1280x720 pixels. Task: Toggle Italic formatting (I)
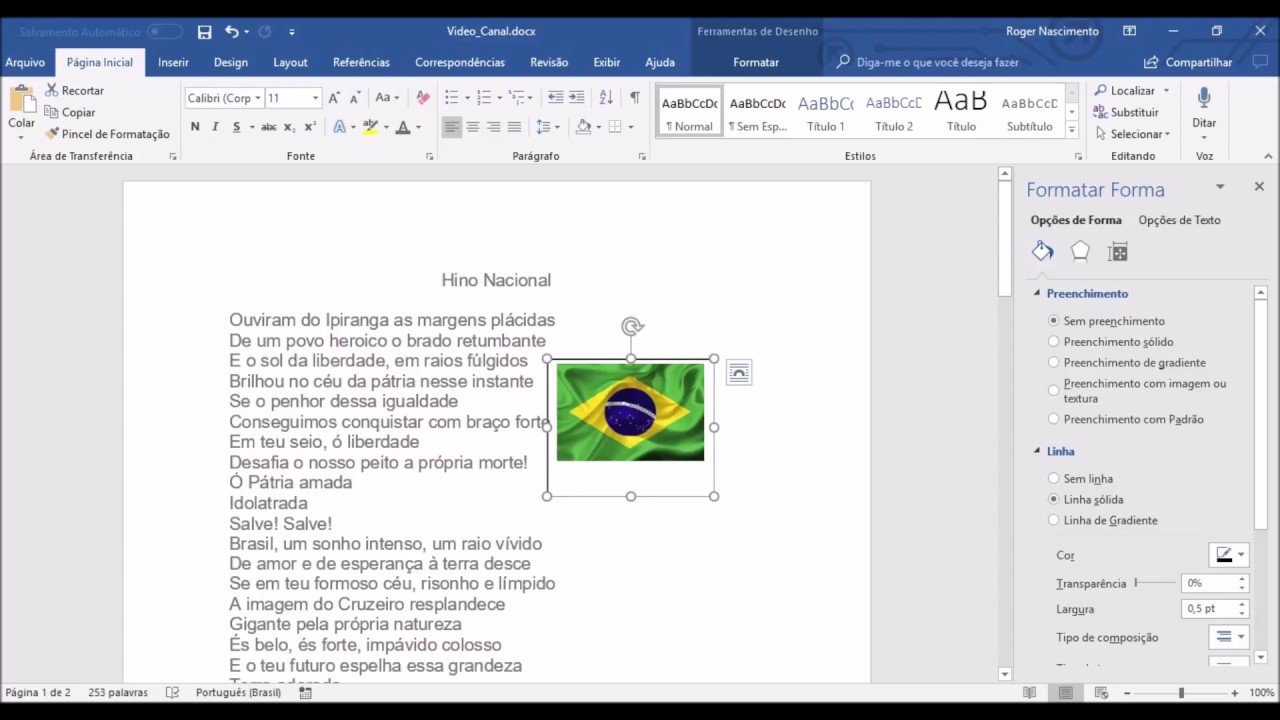point(216,127)
